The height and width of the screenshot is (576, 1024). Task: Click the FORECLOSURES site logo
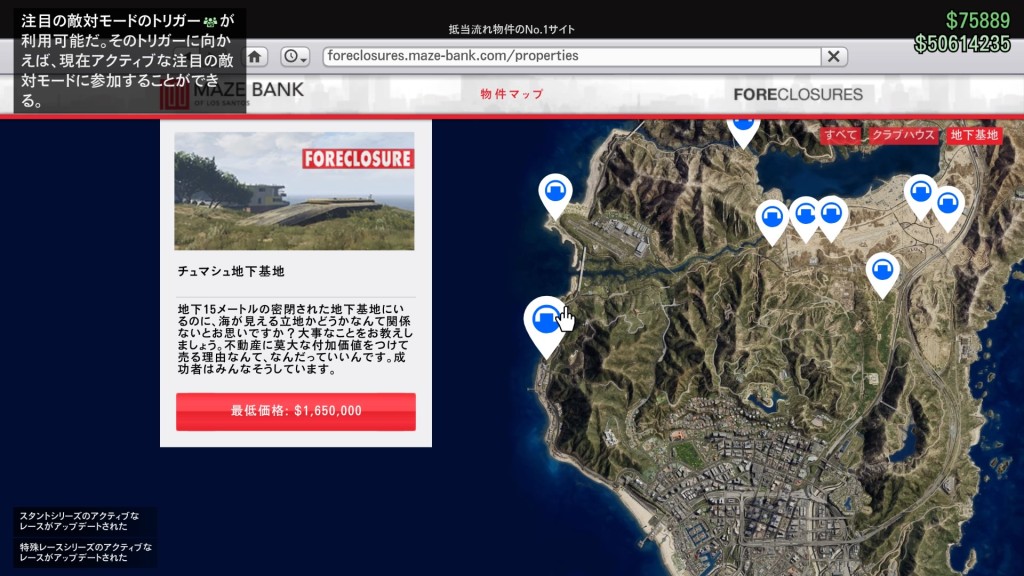[x=797, y=94]
